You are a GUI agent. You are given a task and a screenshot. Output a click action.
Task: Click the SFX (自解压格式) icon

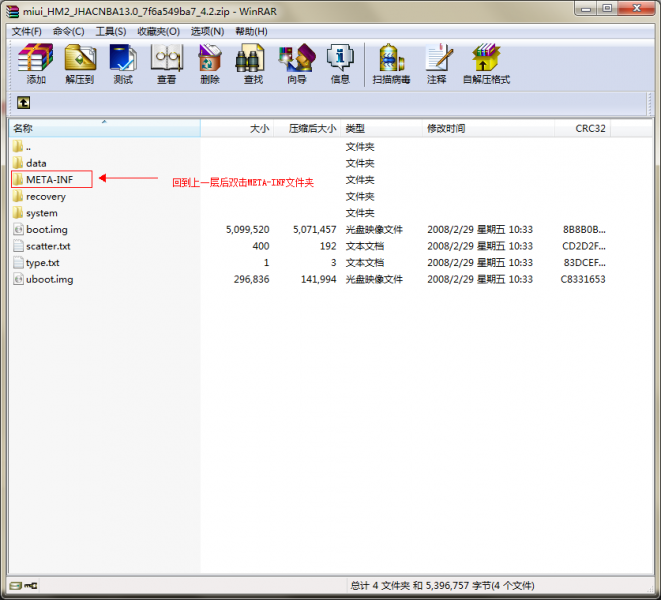pyautogui.click(x=486, y=64)
